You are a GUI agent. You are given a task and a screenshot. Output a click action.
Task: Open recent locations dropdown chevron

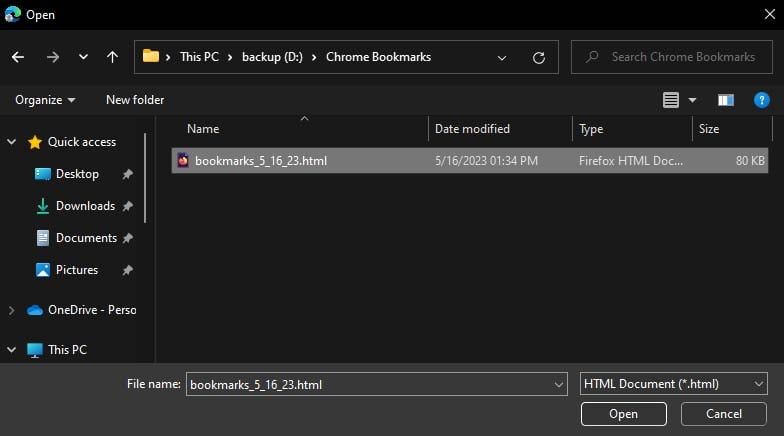point(83,57)
